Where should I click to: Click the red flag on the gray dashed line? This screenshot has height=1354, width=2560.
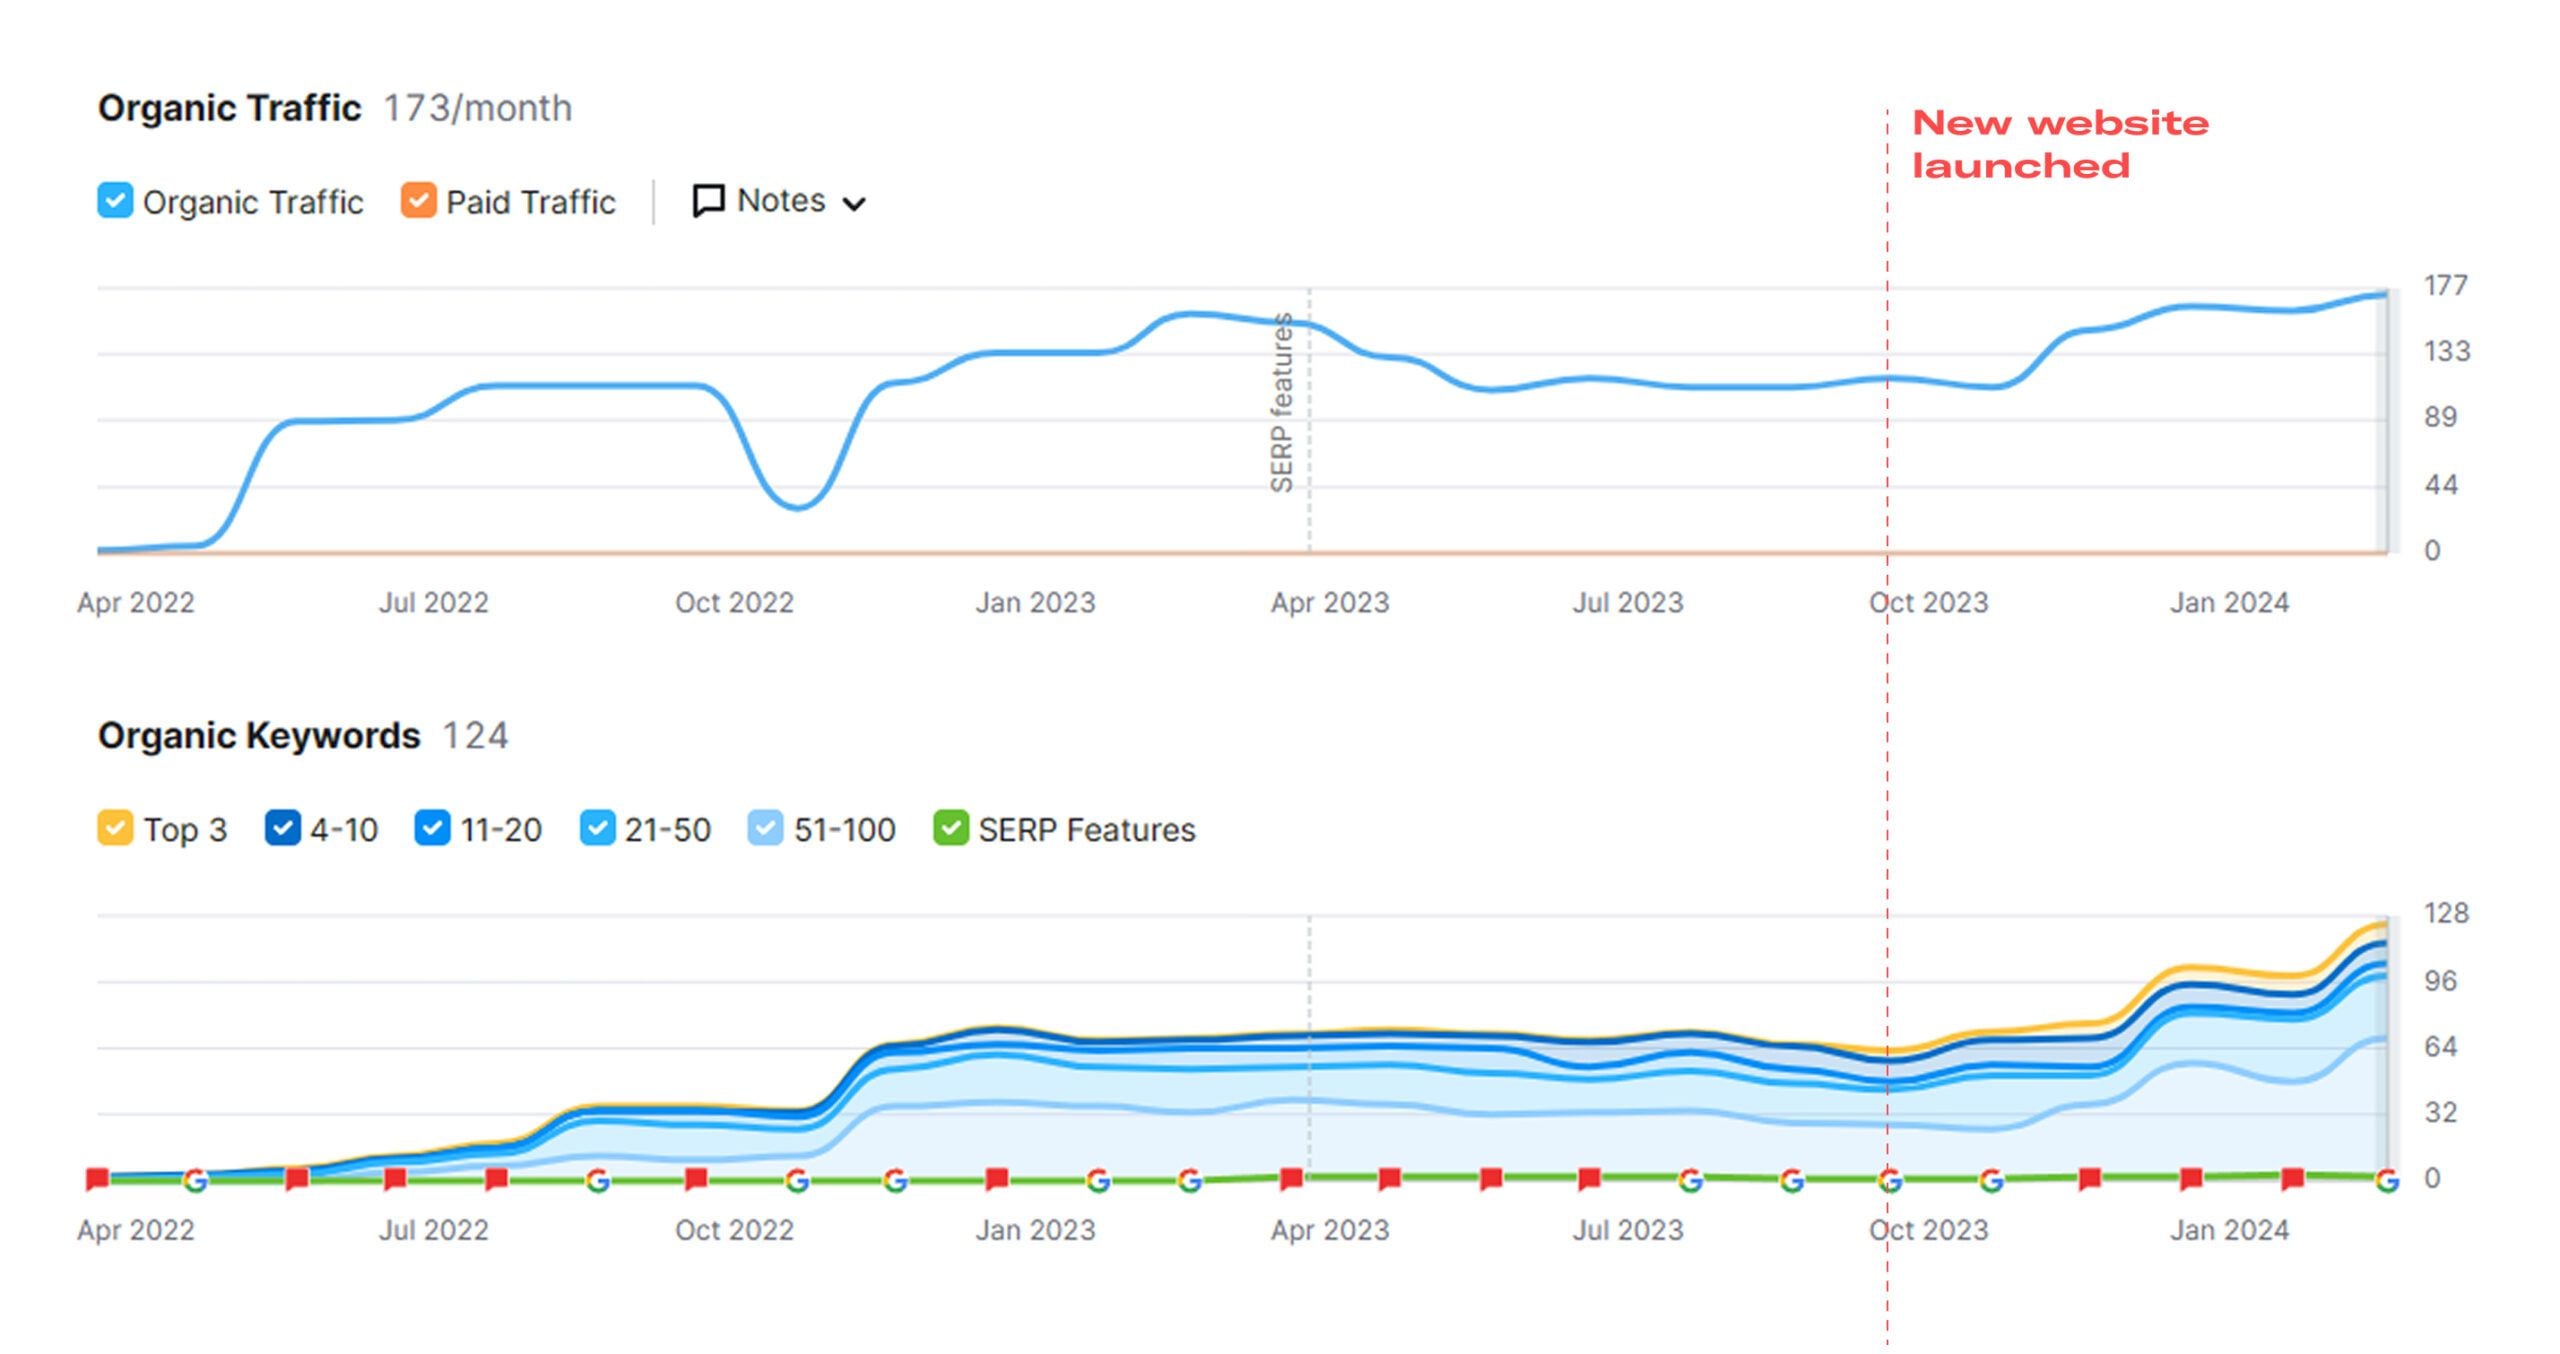1291,1178
